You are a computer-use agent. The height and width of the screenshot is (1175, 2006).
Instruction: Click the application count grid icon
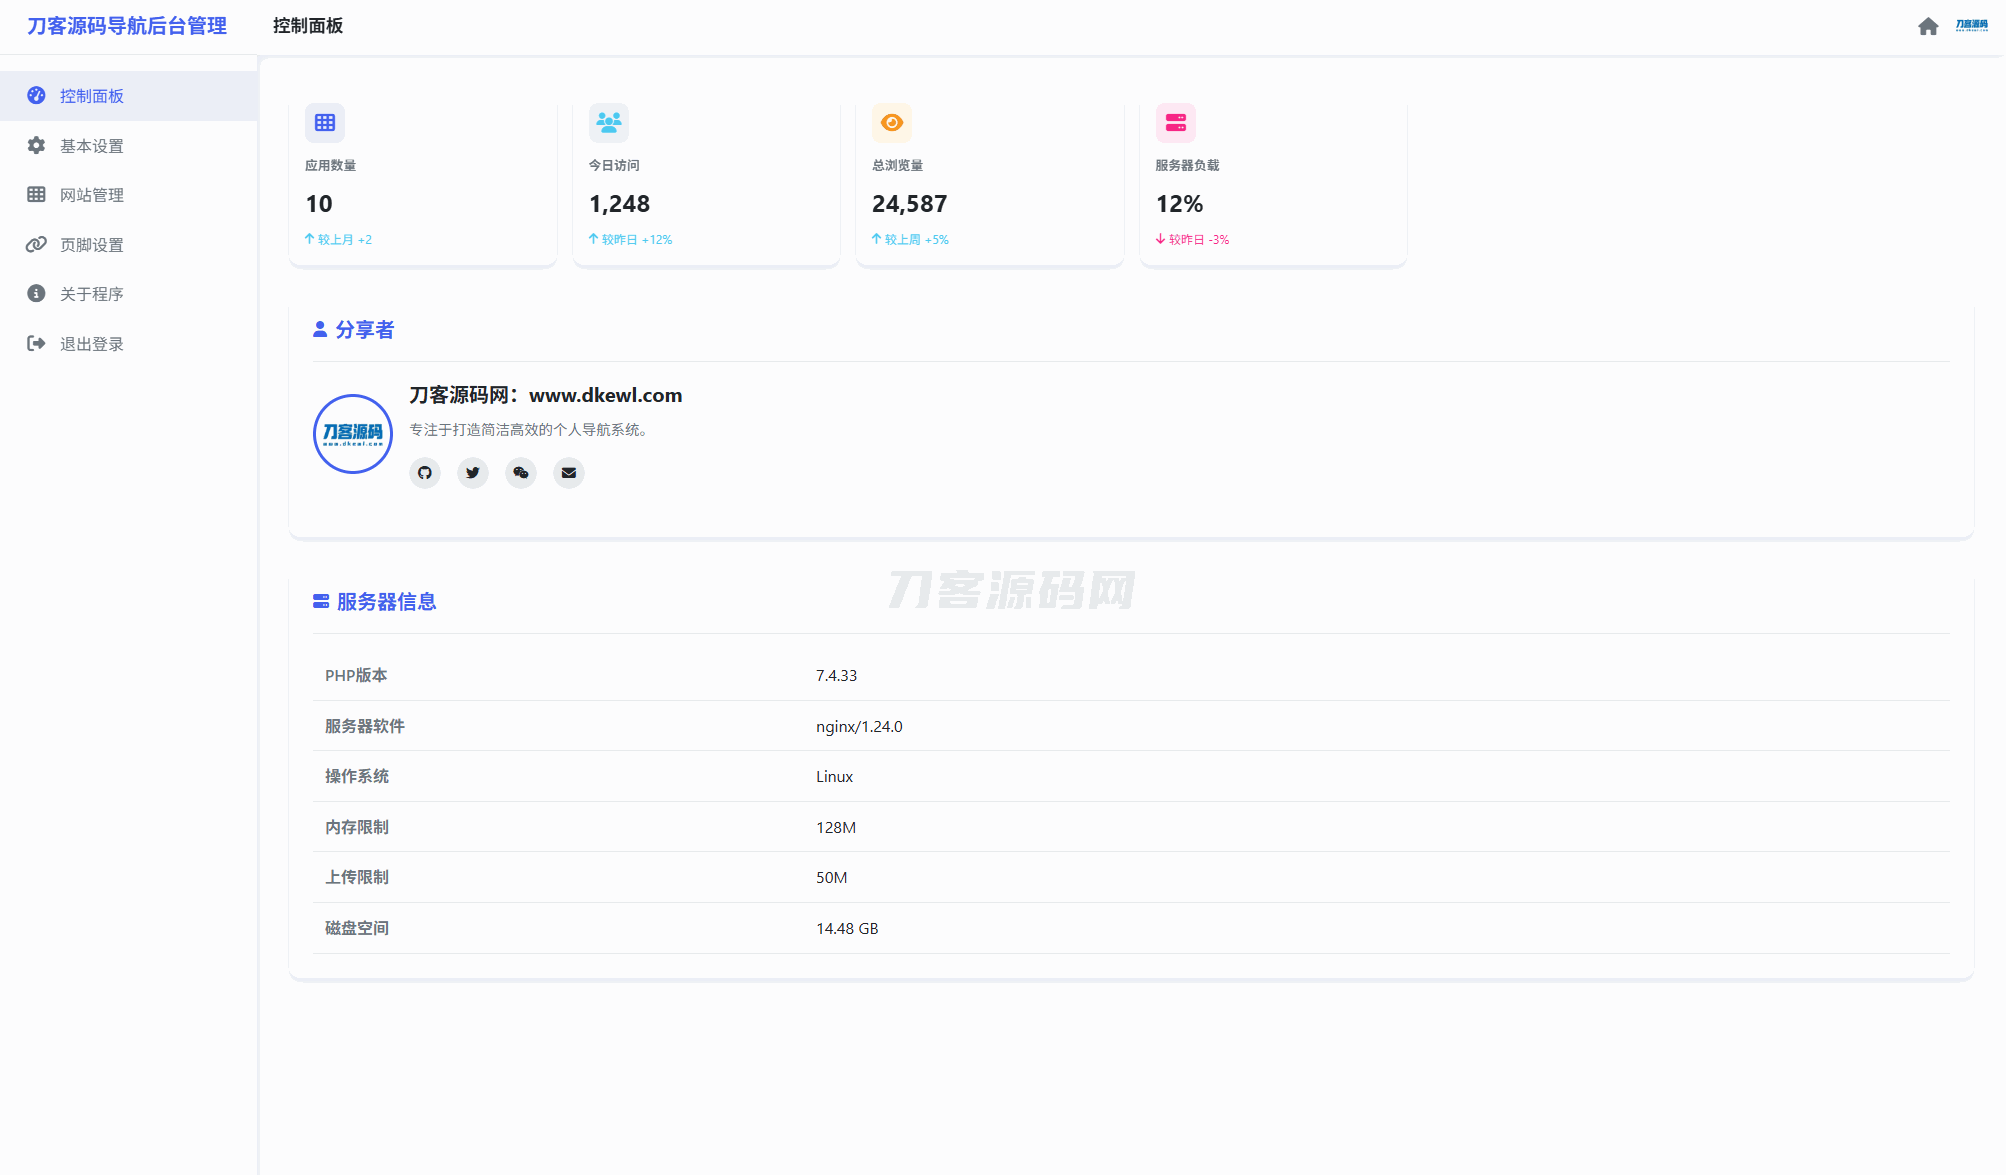pyautogui.click(x=325, y=123)
